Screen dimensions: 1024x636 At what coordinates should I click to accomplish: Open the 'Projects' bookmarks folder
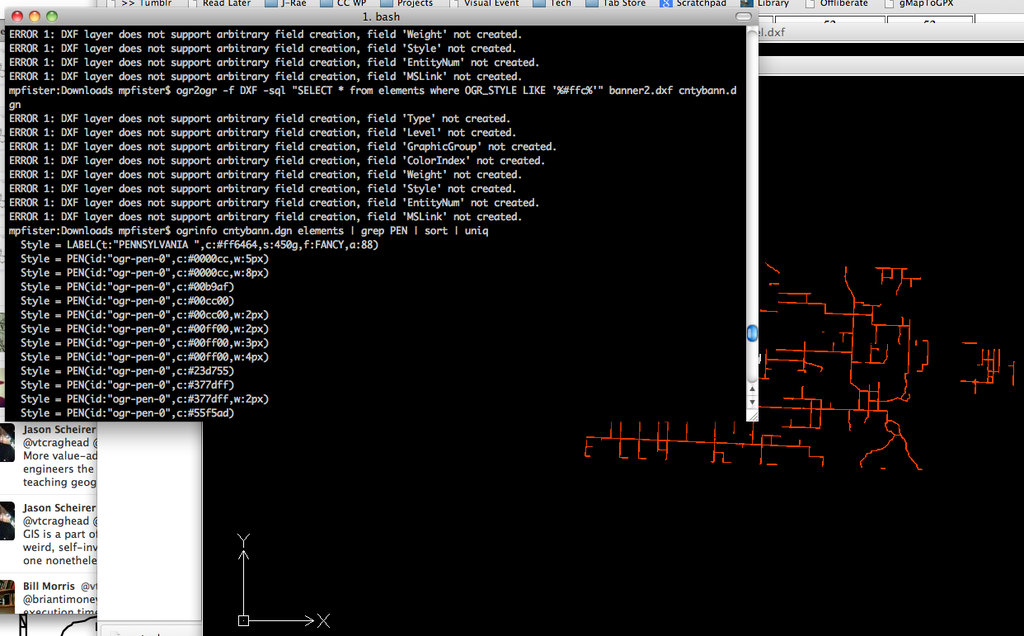408,3
